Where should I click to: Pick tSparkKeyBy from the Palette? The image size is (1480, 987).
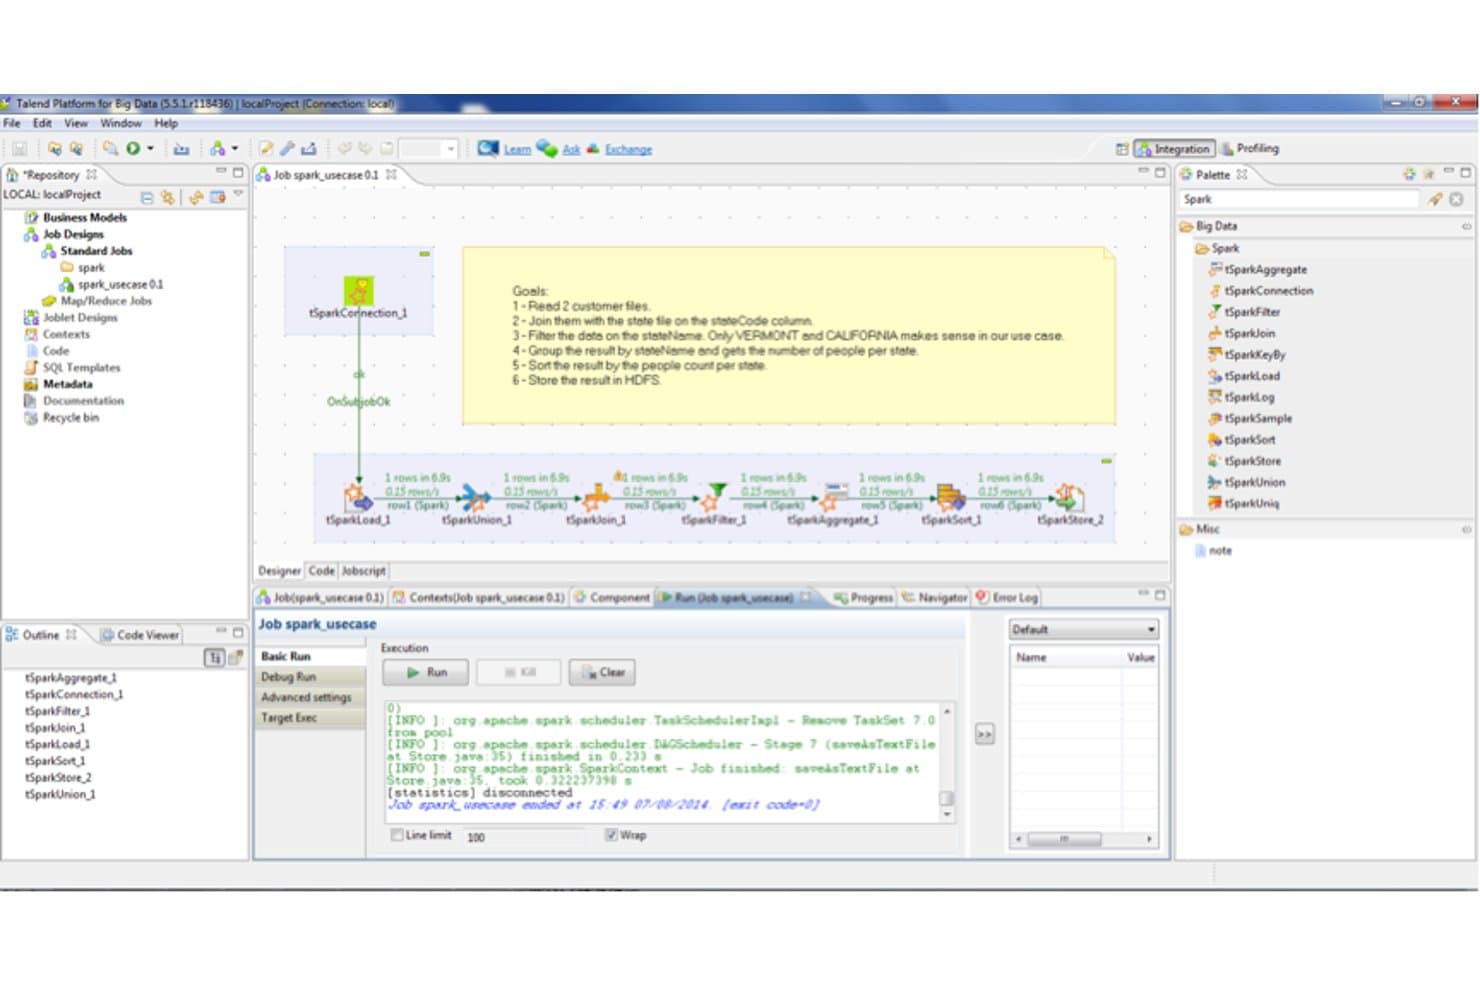tap(1247, 354)
